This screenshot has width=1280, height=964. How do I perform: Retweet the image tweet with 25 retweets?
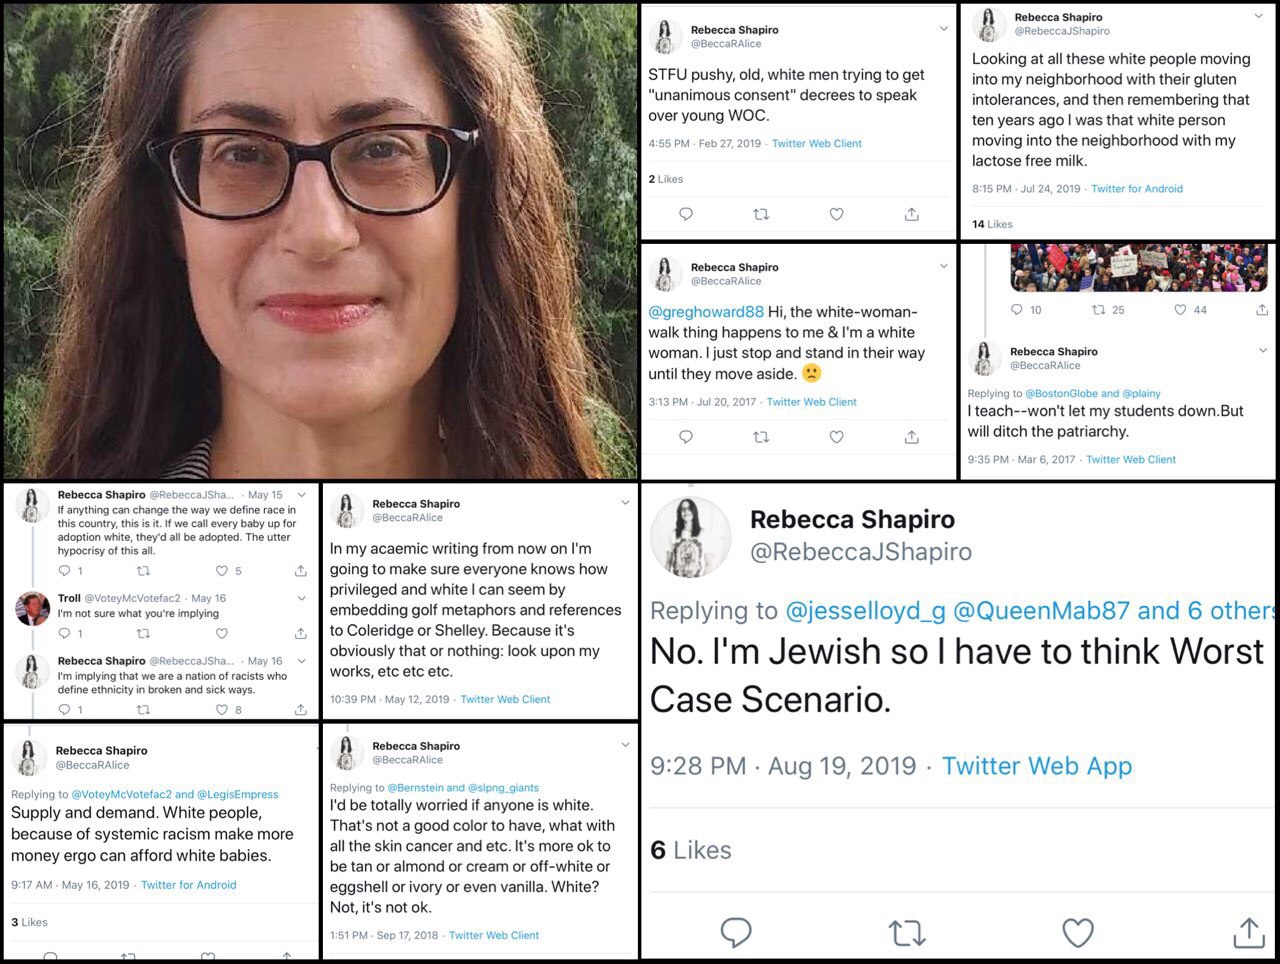(x=1098, y=310)
